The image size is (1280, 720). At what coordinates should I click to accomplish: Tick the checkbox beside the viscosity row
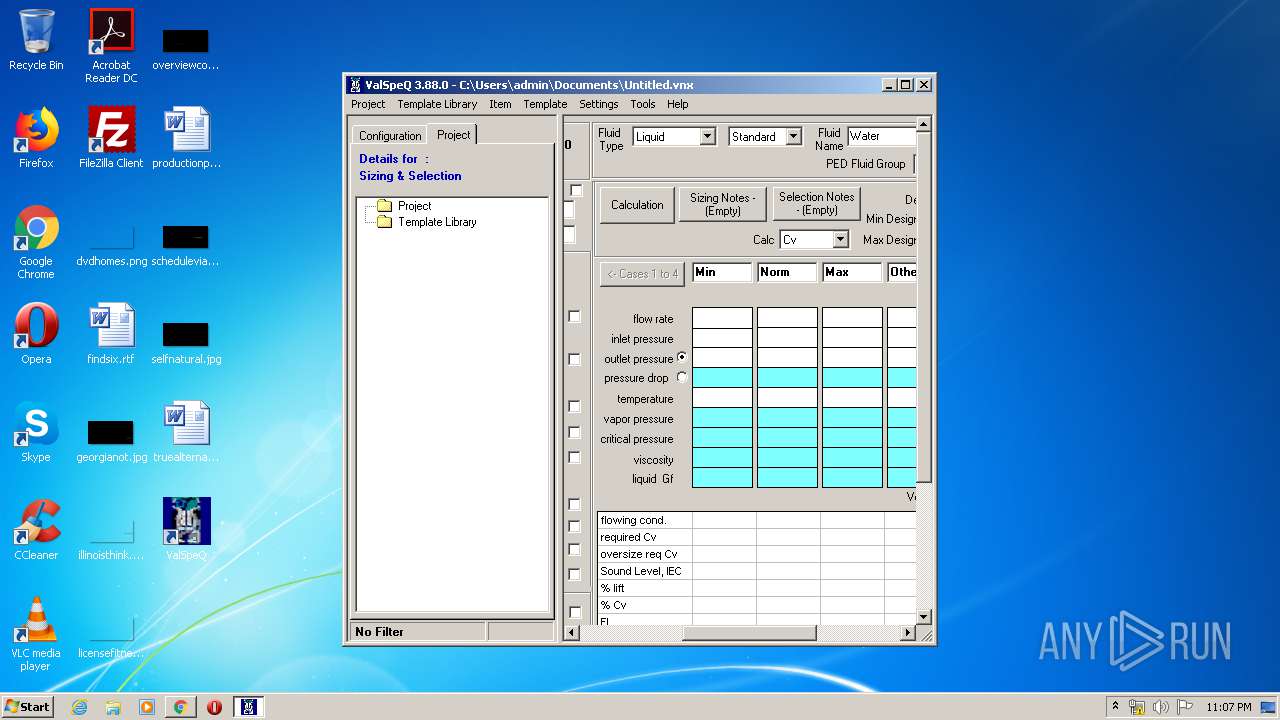pos(574,457)
